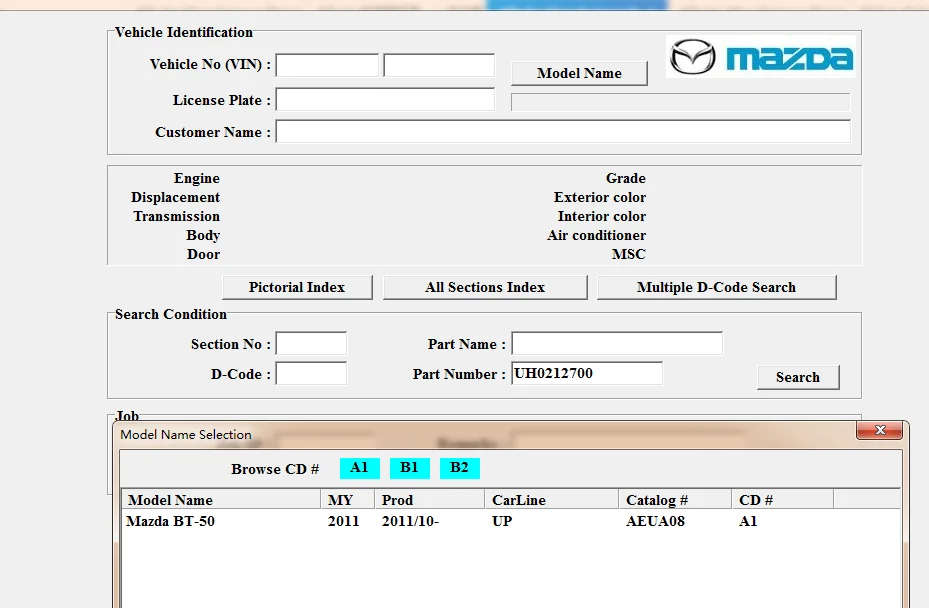Browse CD B1
The image size is (929, 608).
pos(410,468)
